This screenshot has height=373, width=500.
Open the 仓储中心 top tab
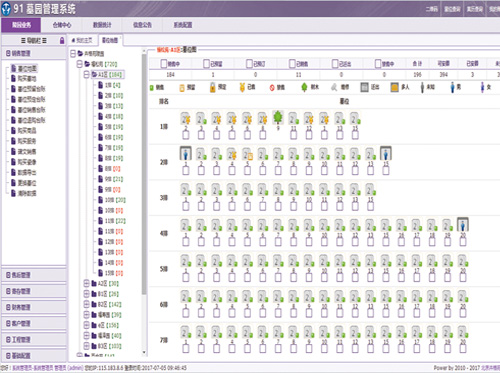point(62,25)
